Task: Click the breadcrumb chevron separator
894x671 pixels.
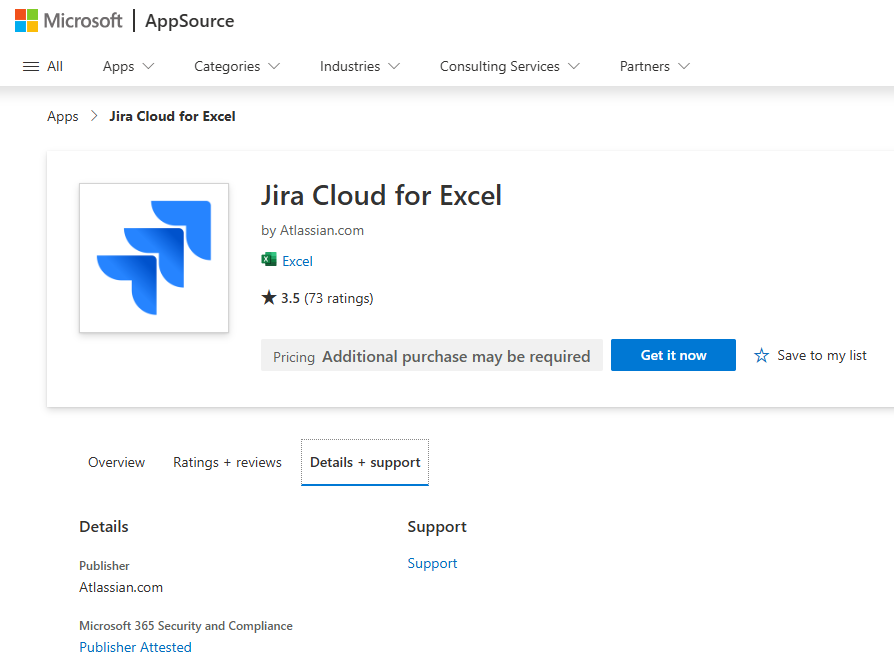Action: click(94, 116)
